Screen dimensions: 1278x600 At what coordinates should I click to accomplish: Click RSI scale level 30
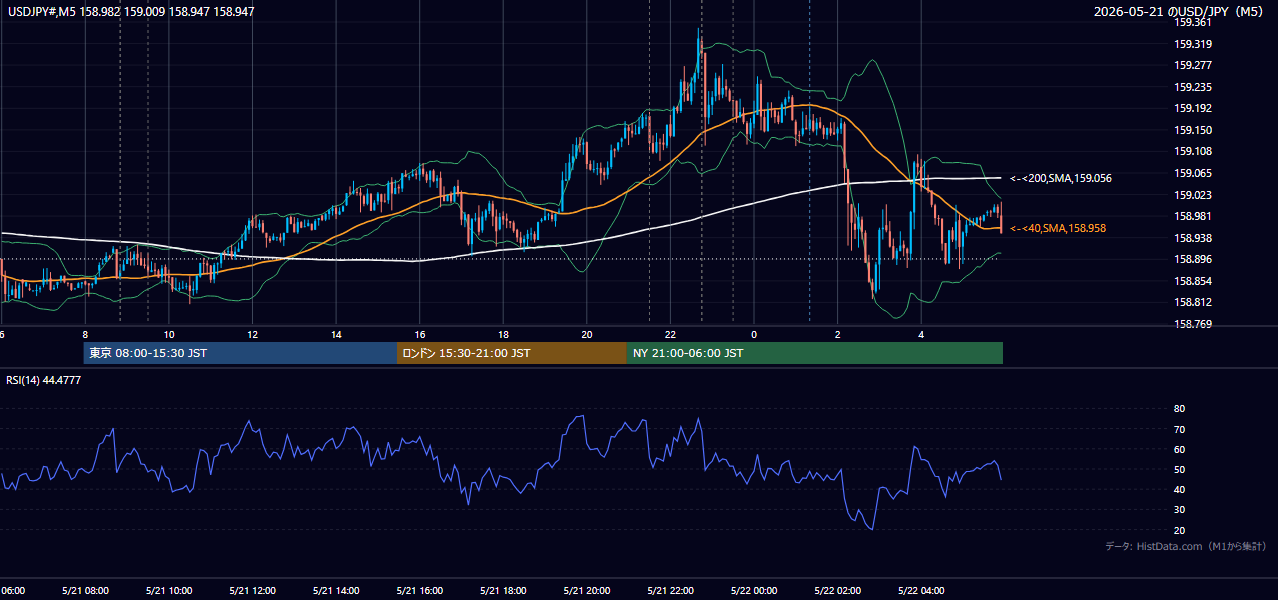(x=1179, y=510)
